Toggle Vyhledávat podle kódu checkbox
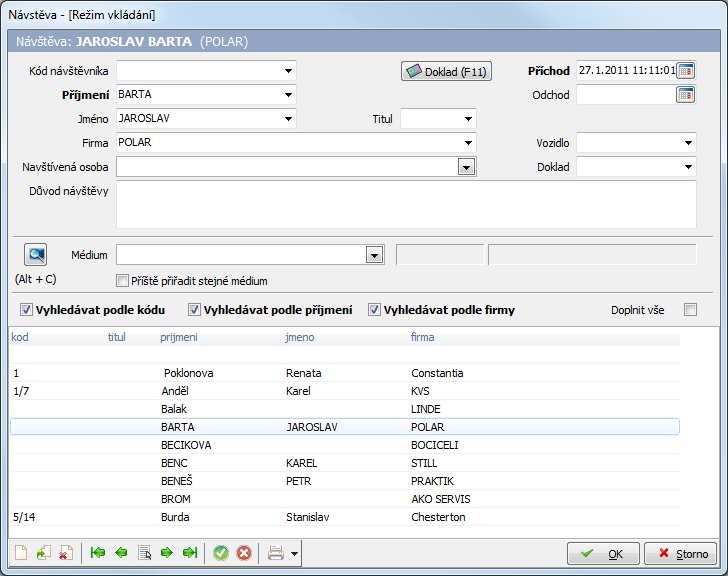The image size is (728, 576). pyautogui.click(x=26, y=310)
